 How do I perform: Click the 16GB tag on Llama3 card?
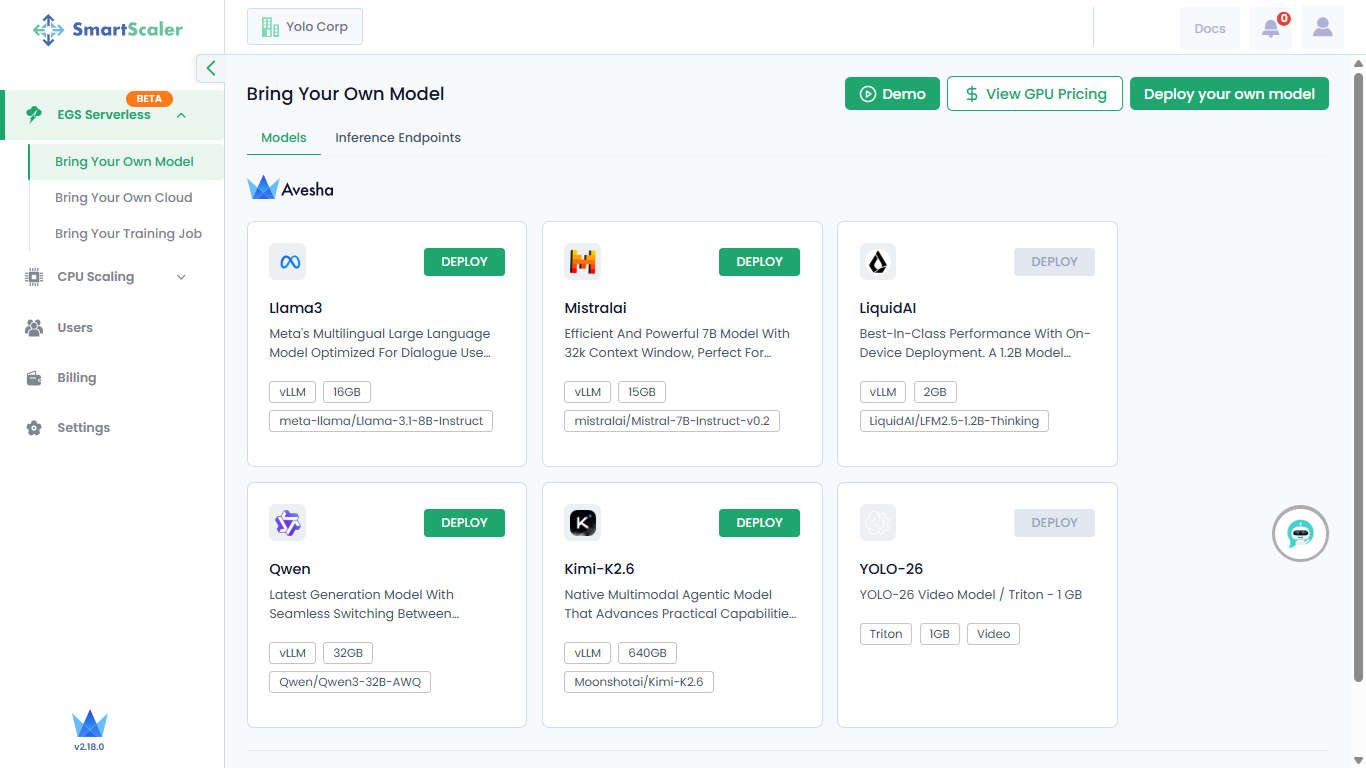(347, 392)
